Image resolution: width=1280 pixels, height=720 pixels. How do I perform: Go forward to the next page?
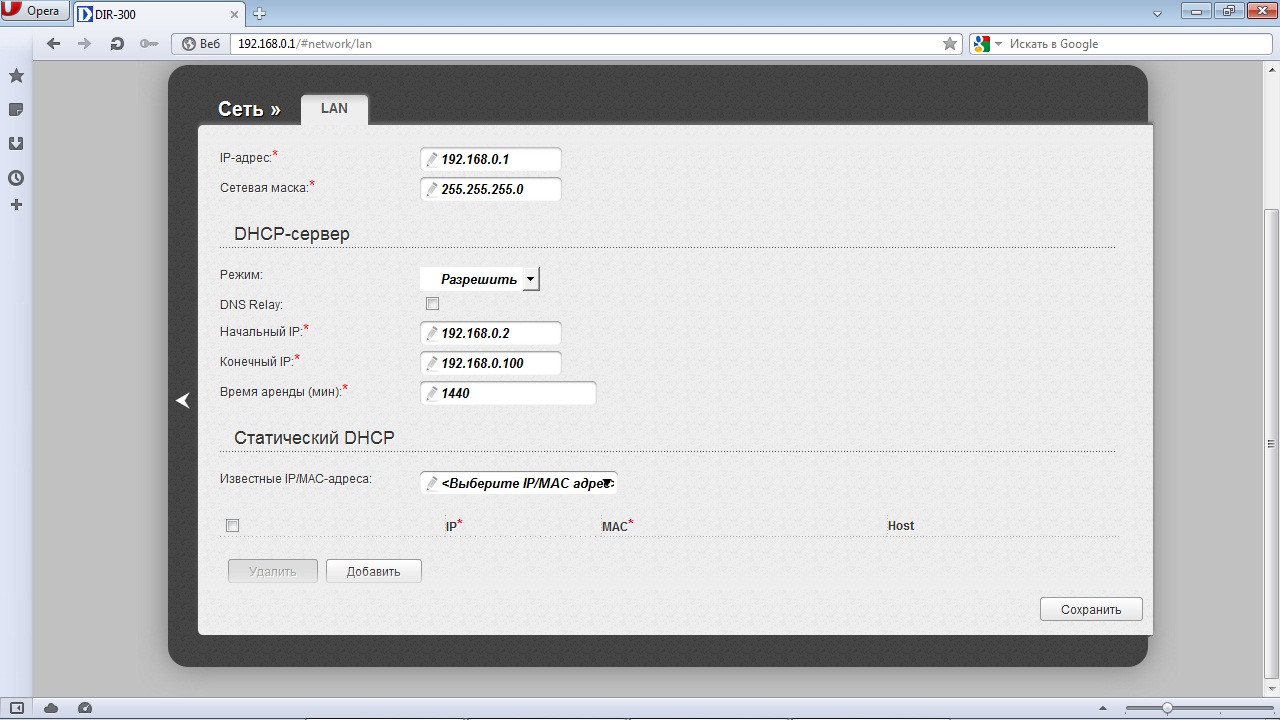tap(85, 44)
